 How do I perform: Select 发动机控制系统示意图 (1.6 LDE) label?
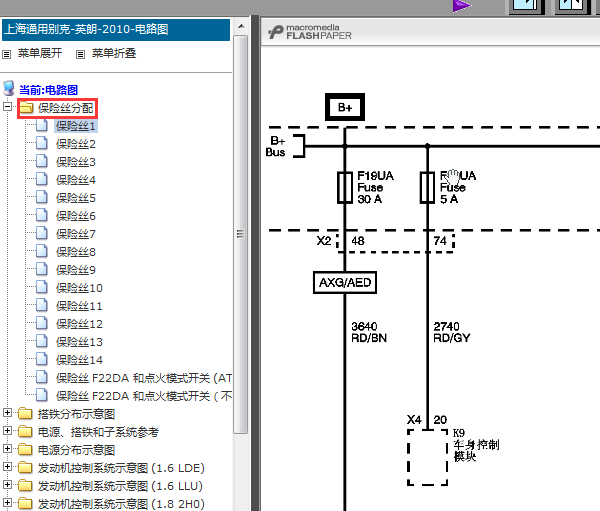(x=121, y=468)
